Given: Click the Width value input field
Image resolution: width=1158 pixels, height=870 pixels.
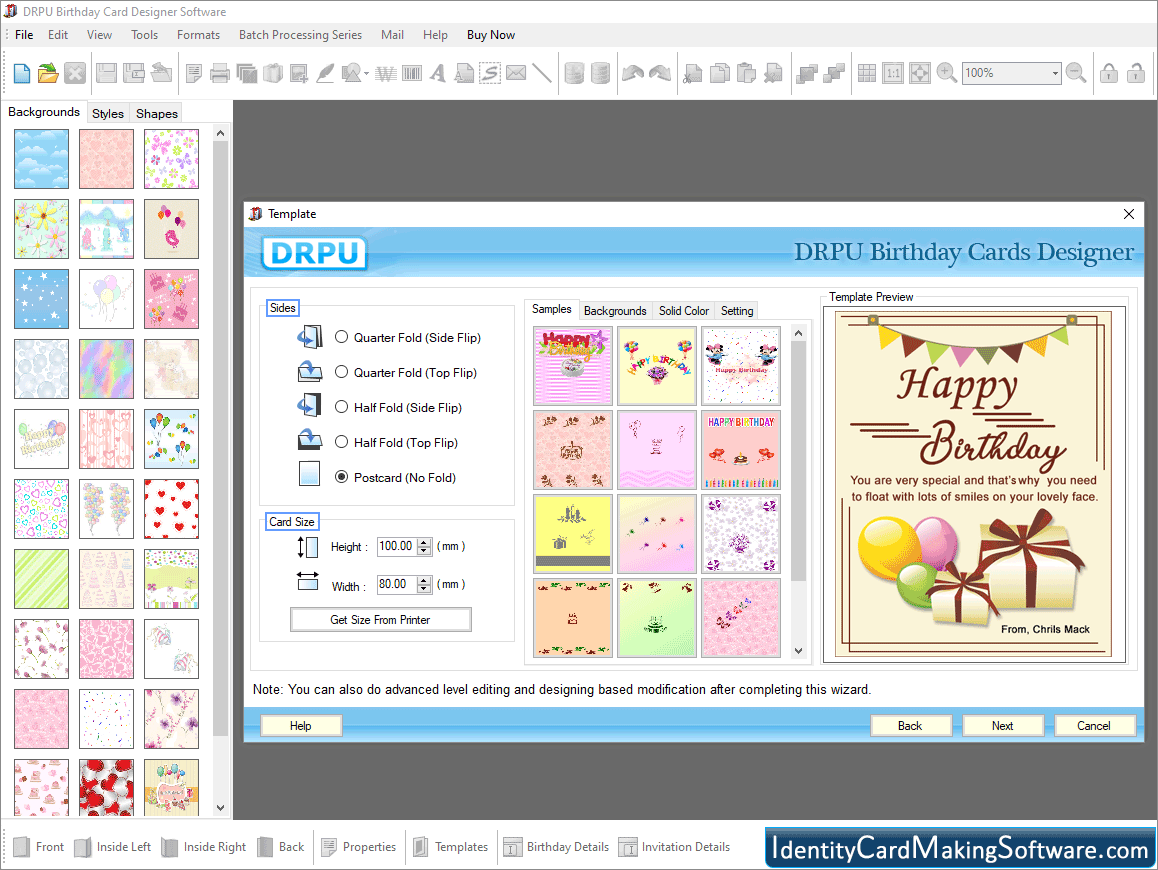Looking at the screenshot, I should click(397, 584).
